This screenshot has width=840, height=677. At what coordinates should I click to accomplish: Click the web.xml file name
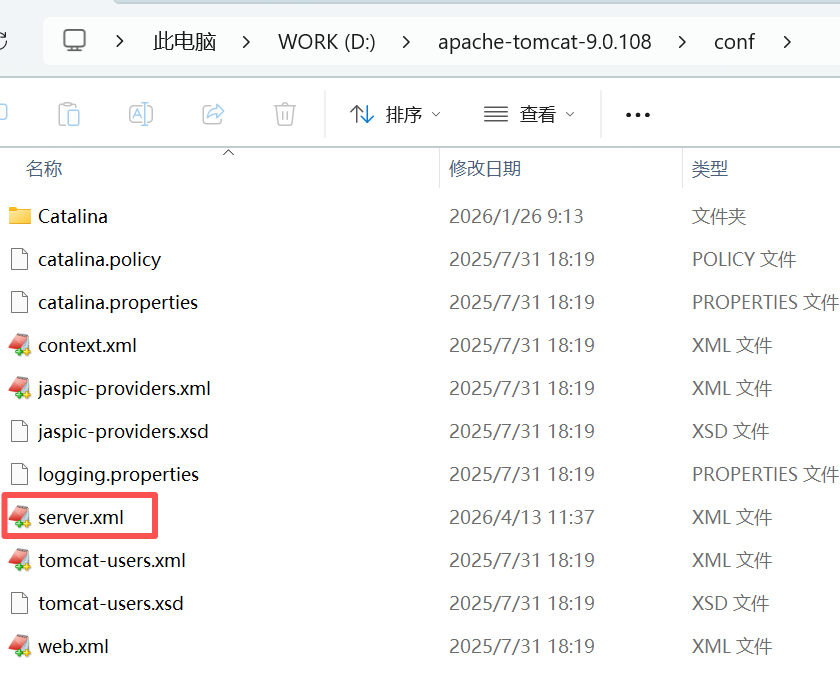point(73,646)
